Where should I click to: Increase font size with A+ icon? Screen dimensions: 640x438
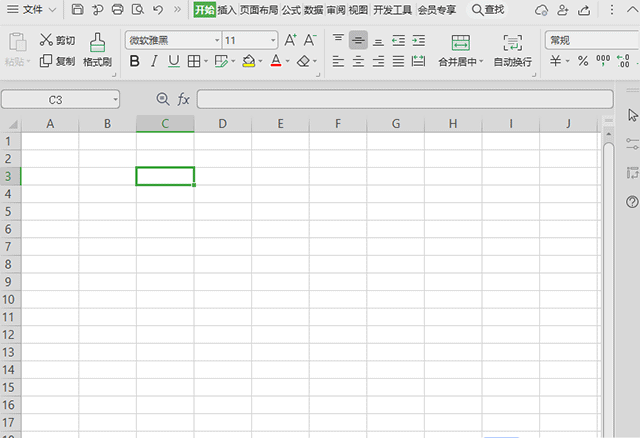click(x=290, y=40)
